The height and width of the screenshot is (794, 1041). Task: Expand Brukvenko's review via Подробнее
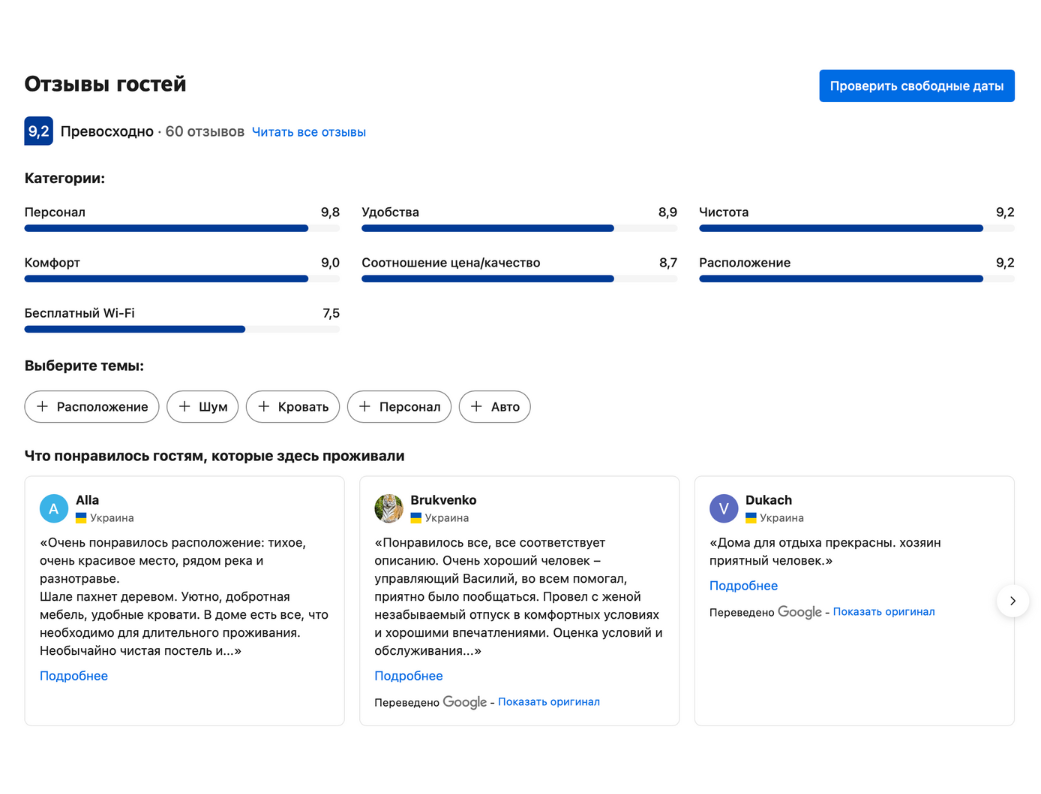pos(409,676)
